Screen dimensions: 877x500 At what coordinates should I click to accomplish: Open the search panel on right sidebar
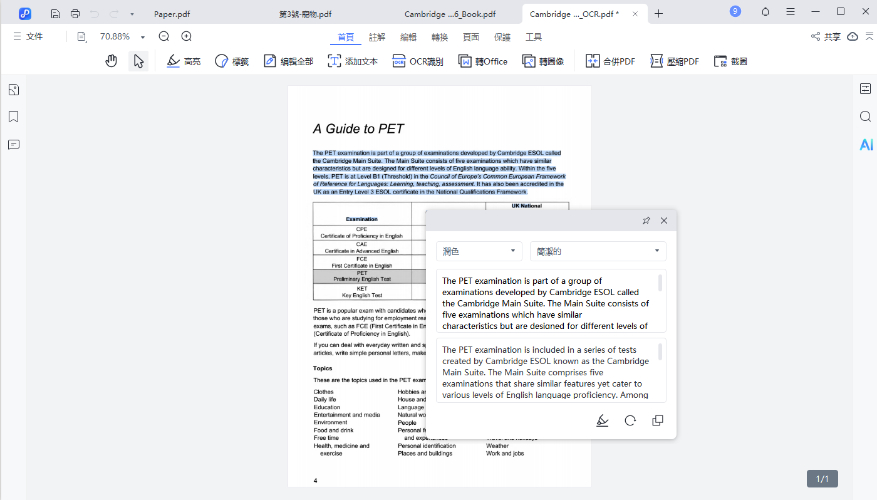pyautogui.click(x=866, y=117)
